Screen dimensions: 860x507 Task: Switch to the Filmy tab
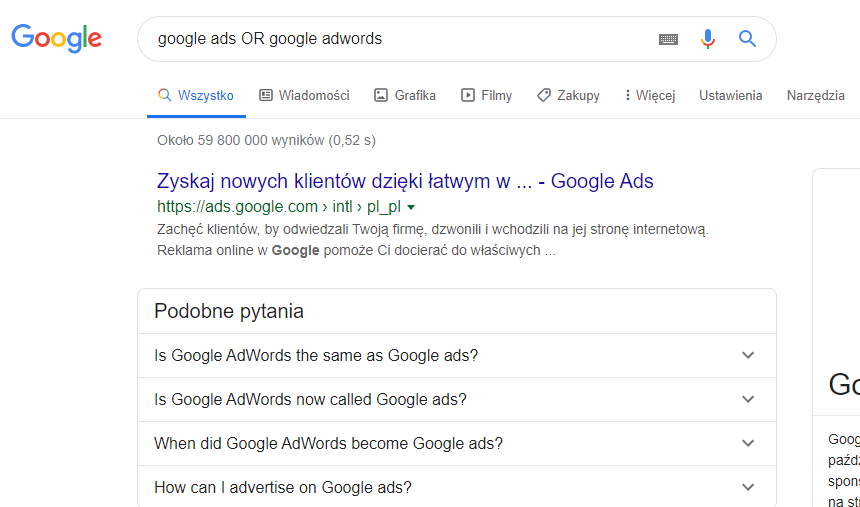pyautogui.click(x=486, y=96)
